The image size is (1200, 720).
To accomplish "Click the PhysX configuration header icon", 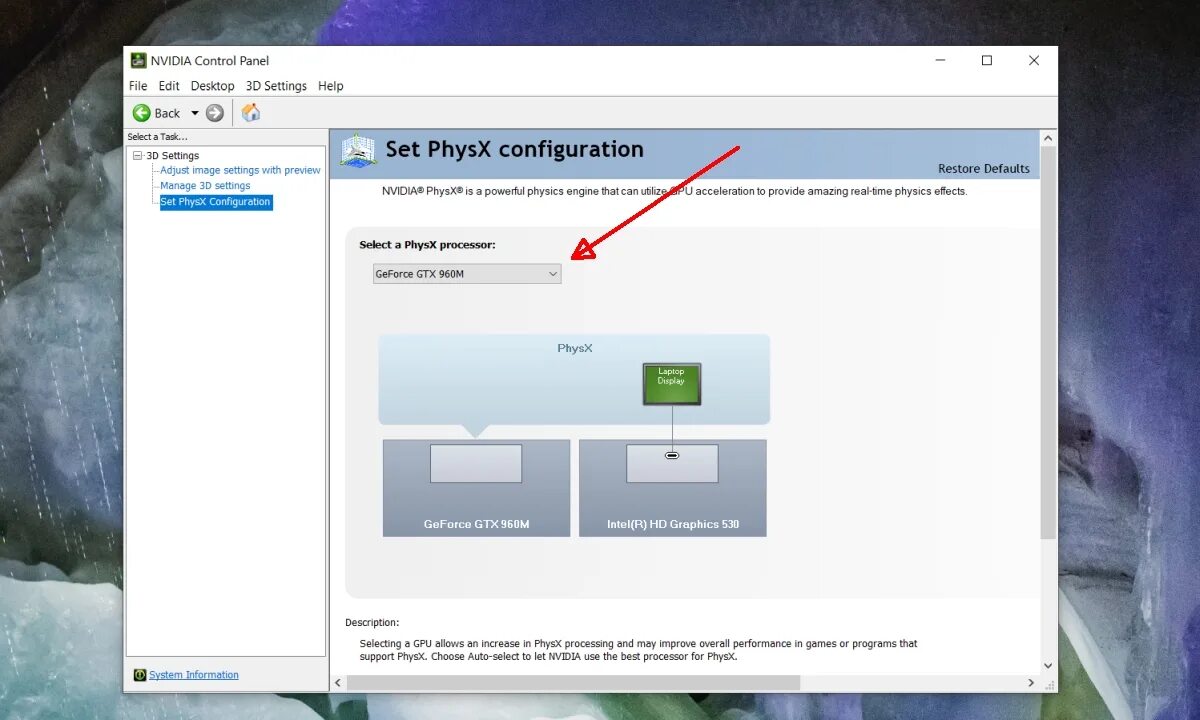I will [x=358, y=150].
